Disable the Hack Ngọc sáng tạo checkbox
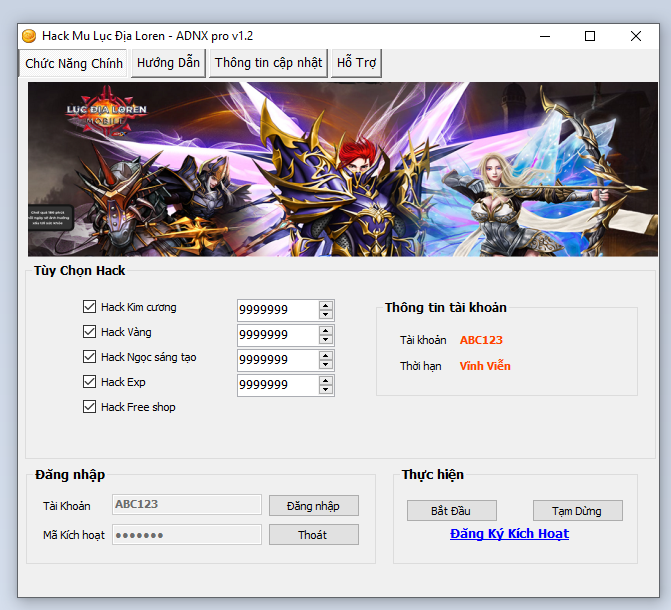Screen dimensions: 671x610 tap(90, 357)
